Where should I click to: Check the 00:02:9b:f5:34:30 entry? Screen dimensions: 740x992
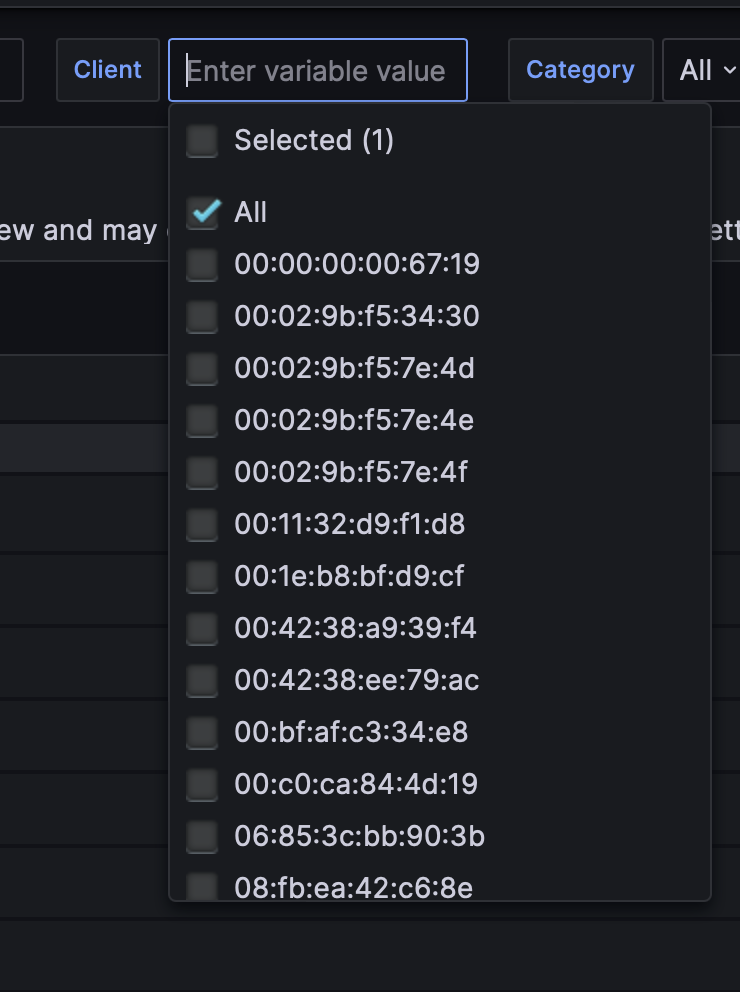point(202,317)
